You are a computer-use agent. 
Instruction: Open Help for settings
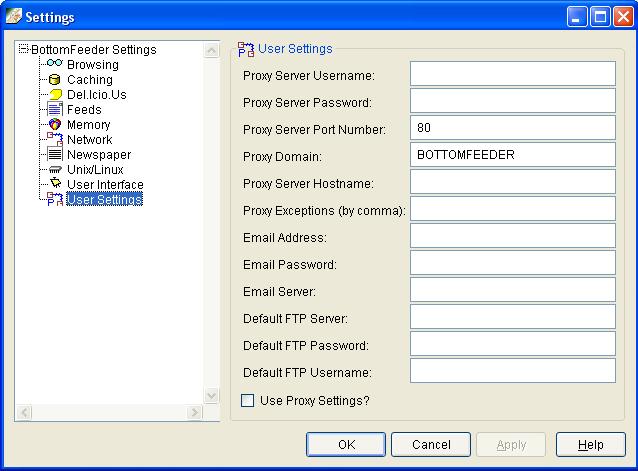tap(590, 445)
